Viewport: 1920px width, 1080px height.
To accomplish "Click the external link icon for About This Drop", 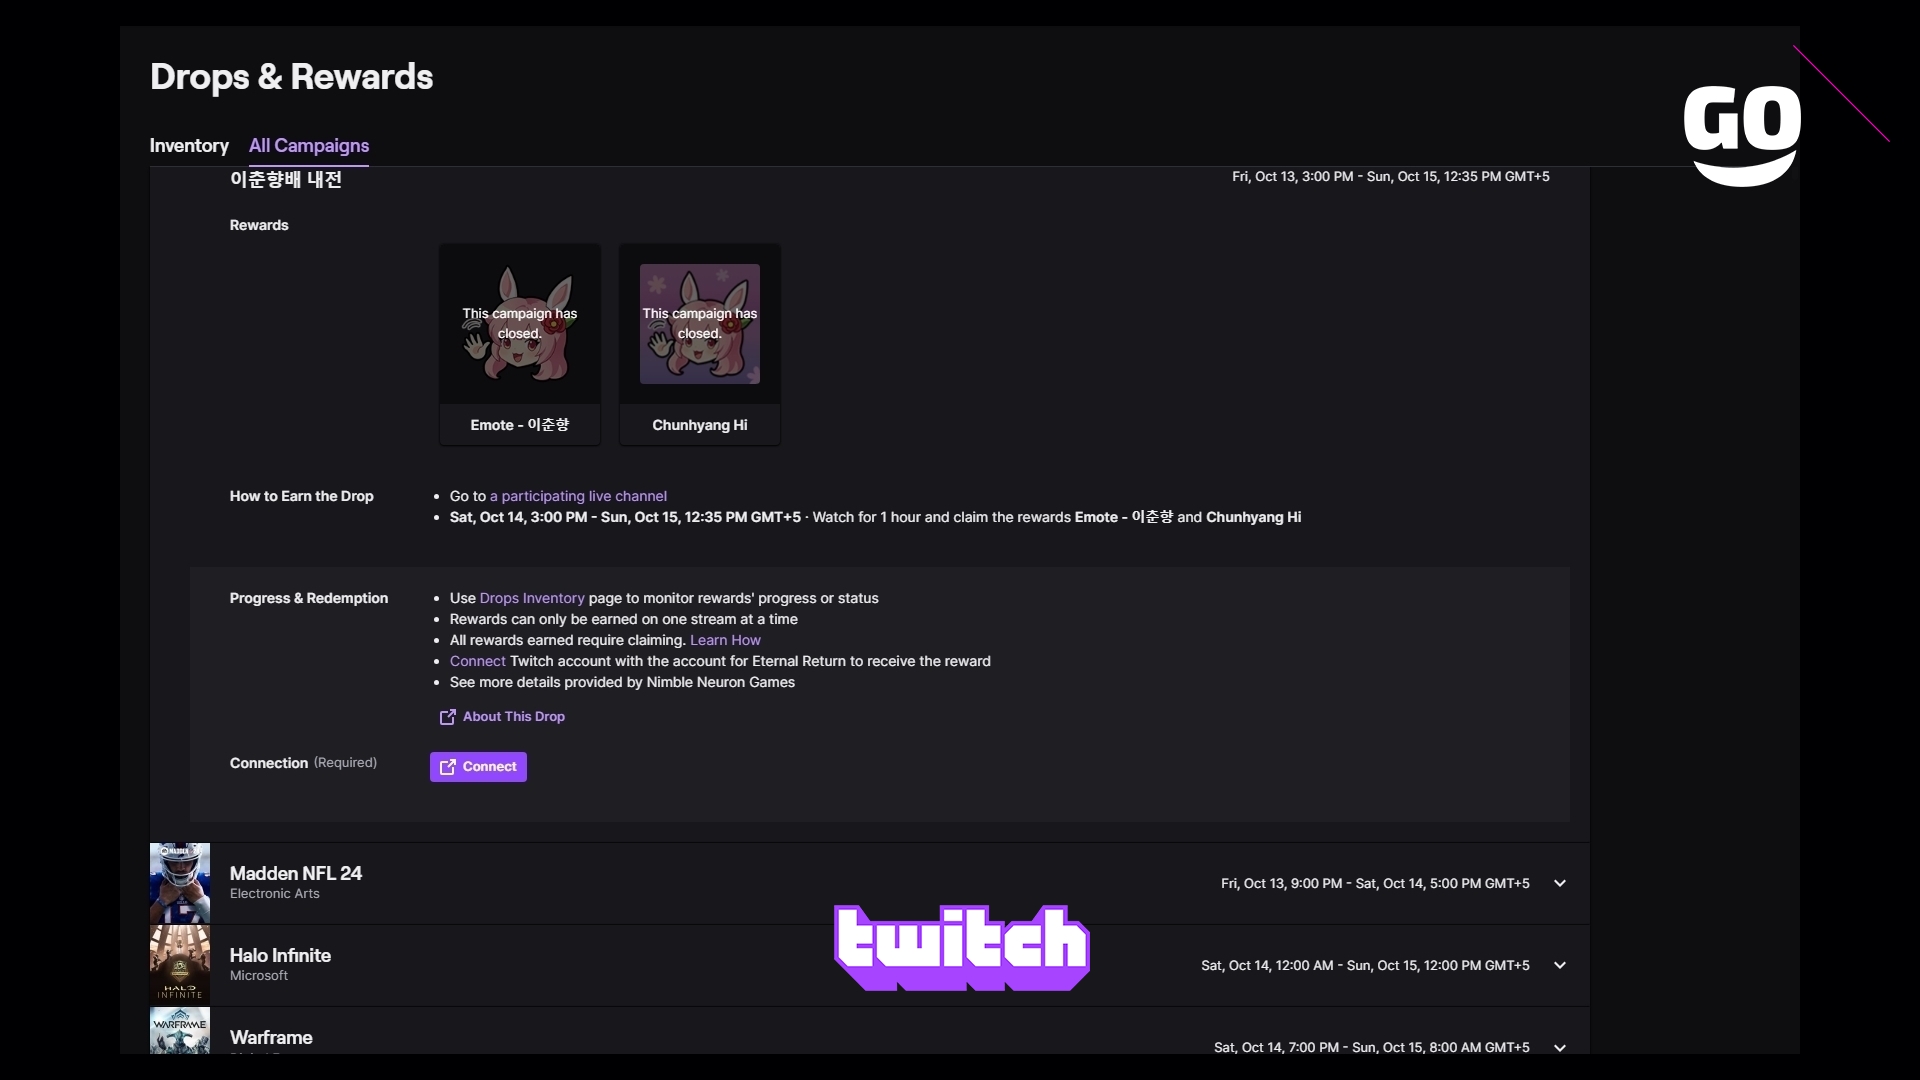I will [447, 716].
